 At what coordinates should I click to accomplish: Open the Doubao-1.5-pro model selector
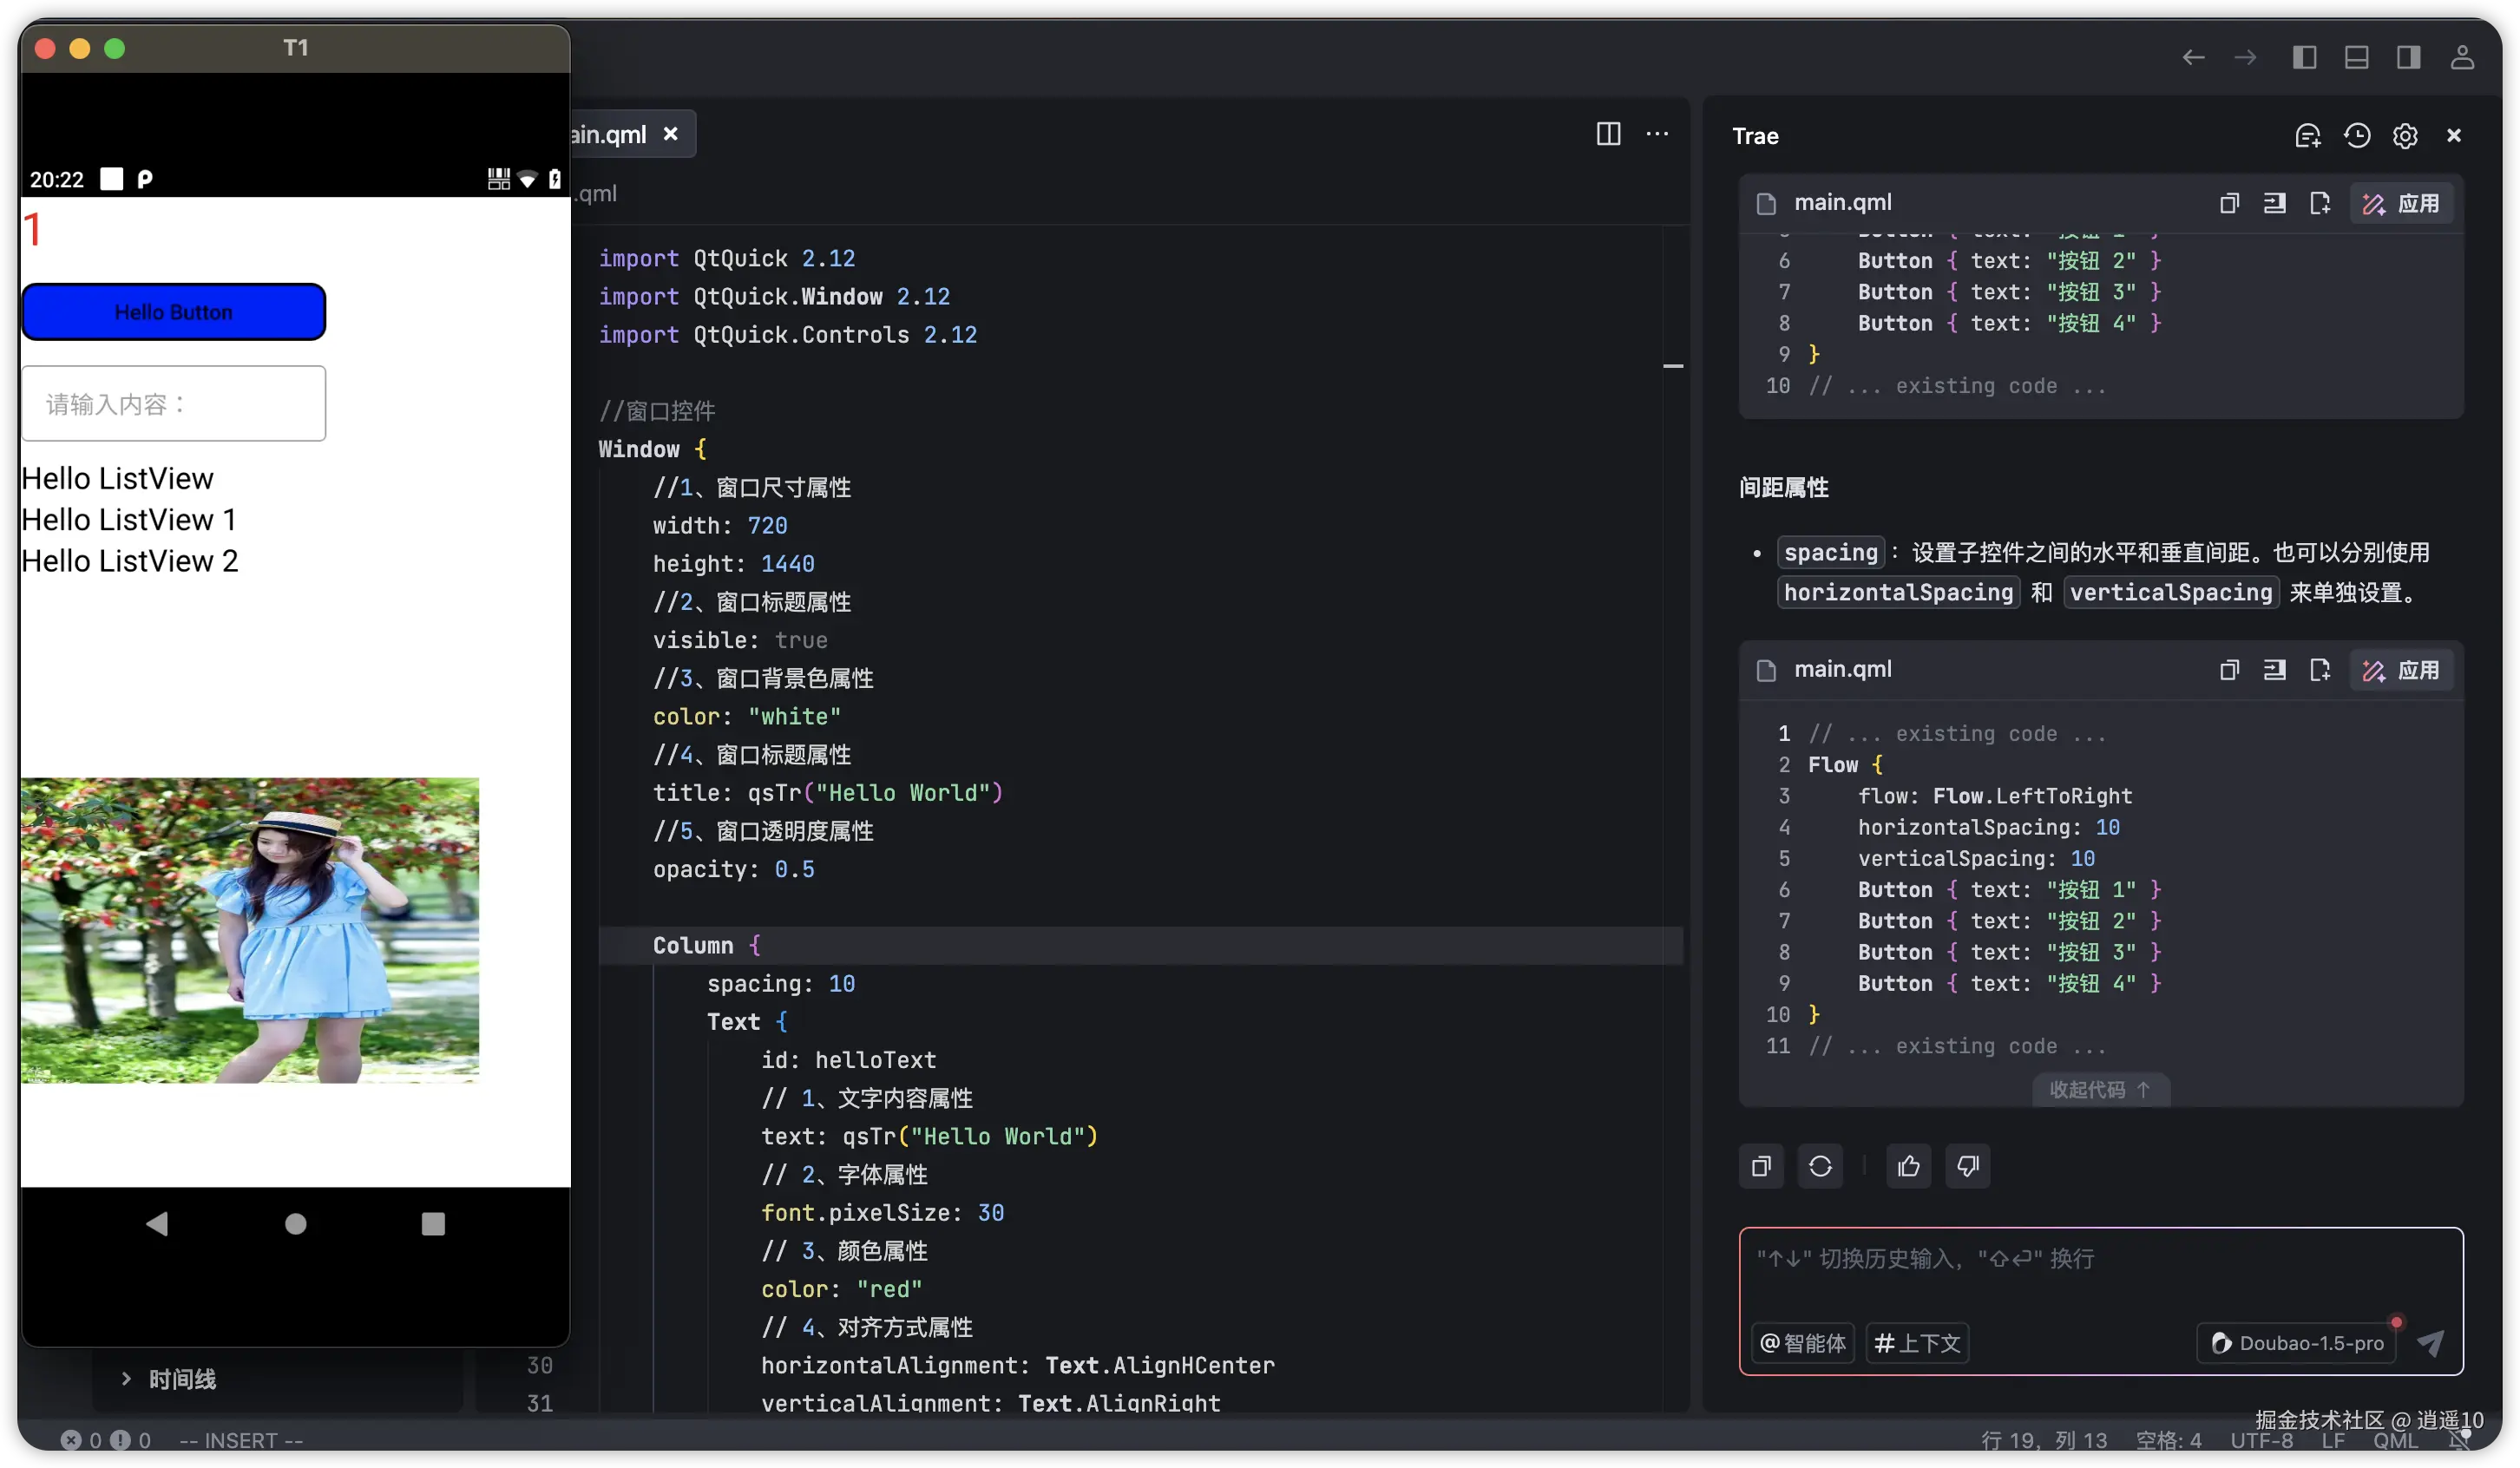2297,1343
